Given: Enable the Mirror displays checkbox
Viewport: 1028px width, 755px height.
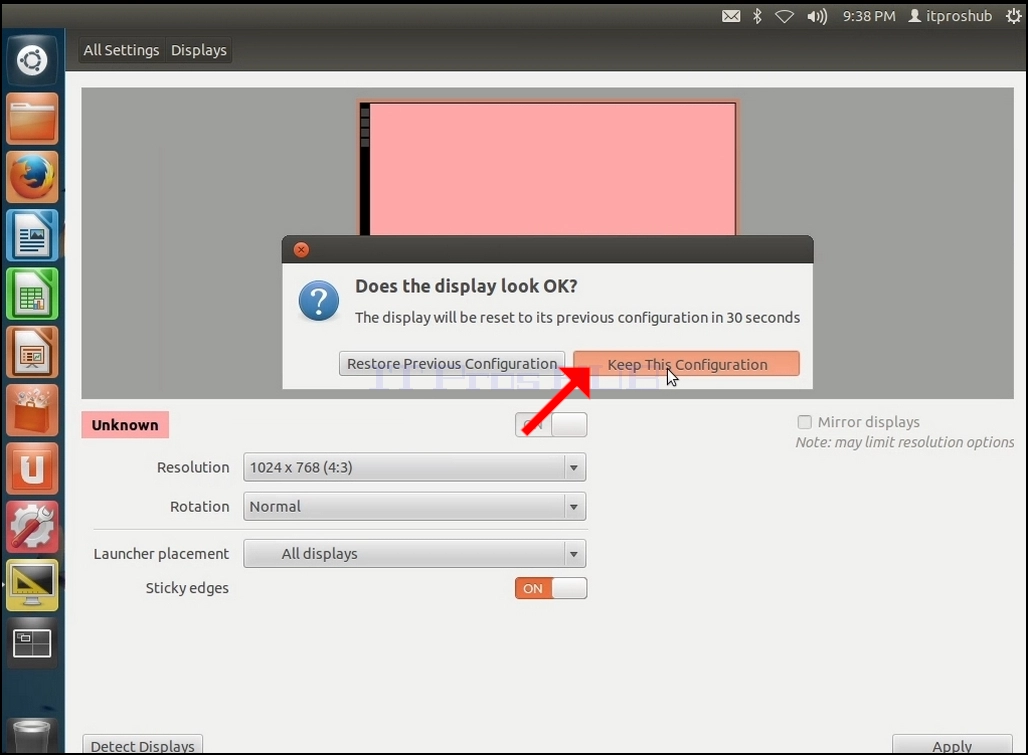Looking at the screenshot, I should click(x=804, y=422).
